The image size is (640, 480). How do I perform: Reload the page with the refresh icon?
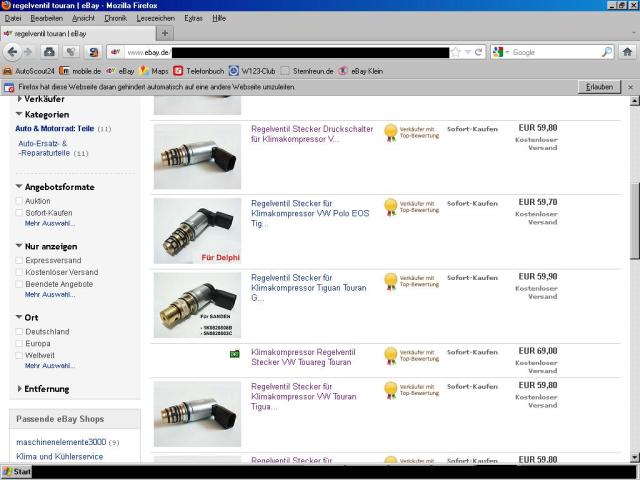pyautogui.click(x=479, y=52)
